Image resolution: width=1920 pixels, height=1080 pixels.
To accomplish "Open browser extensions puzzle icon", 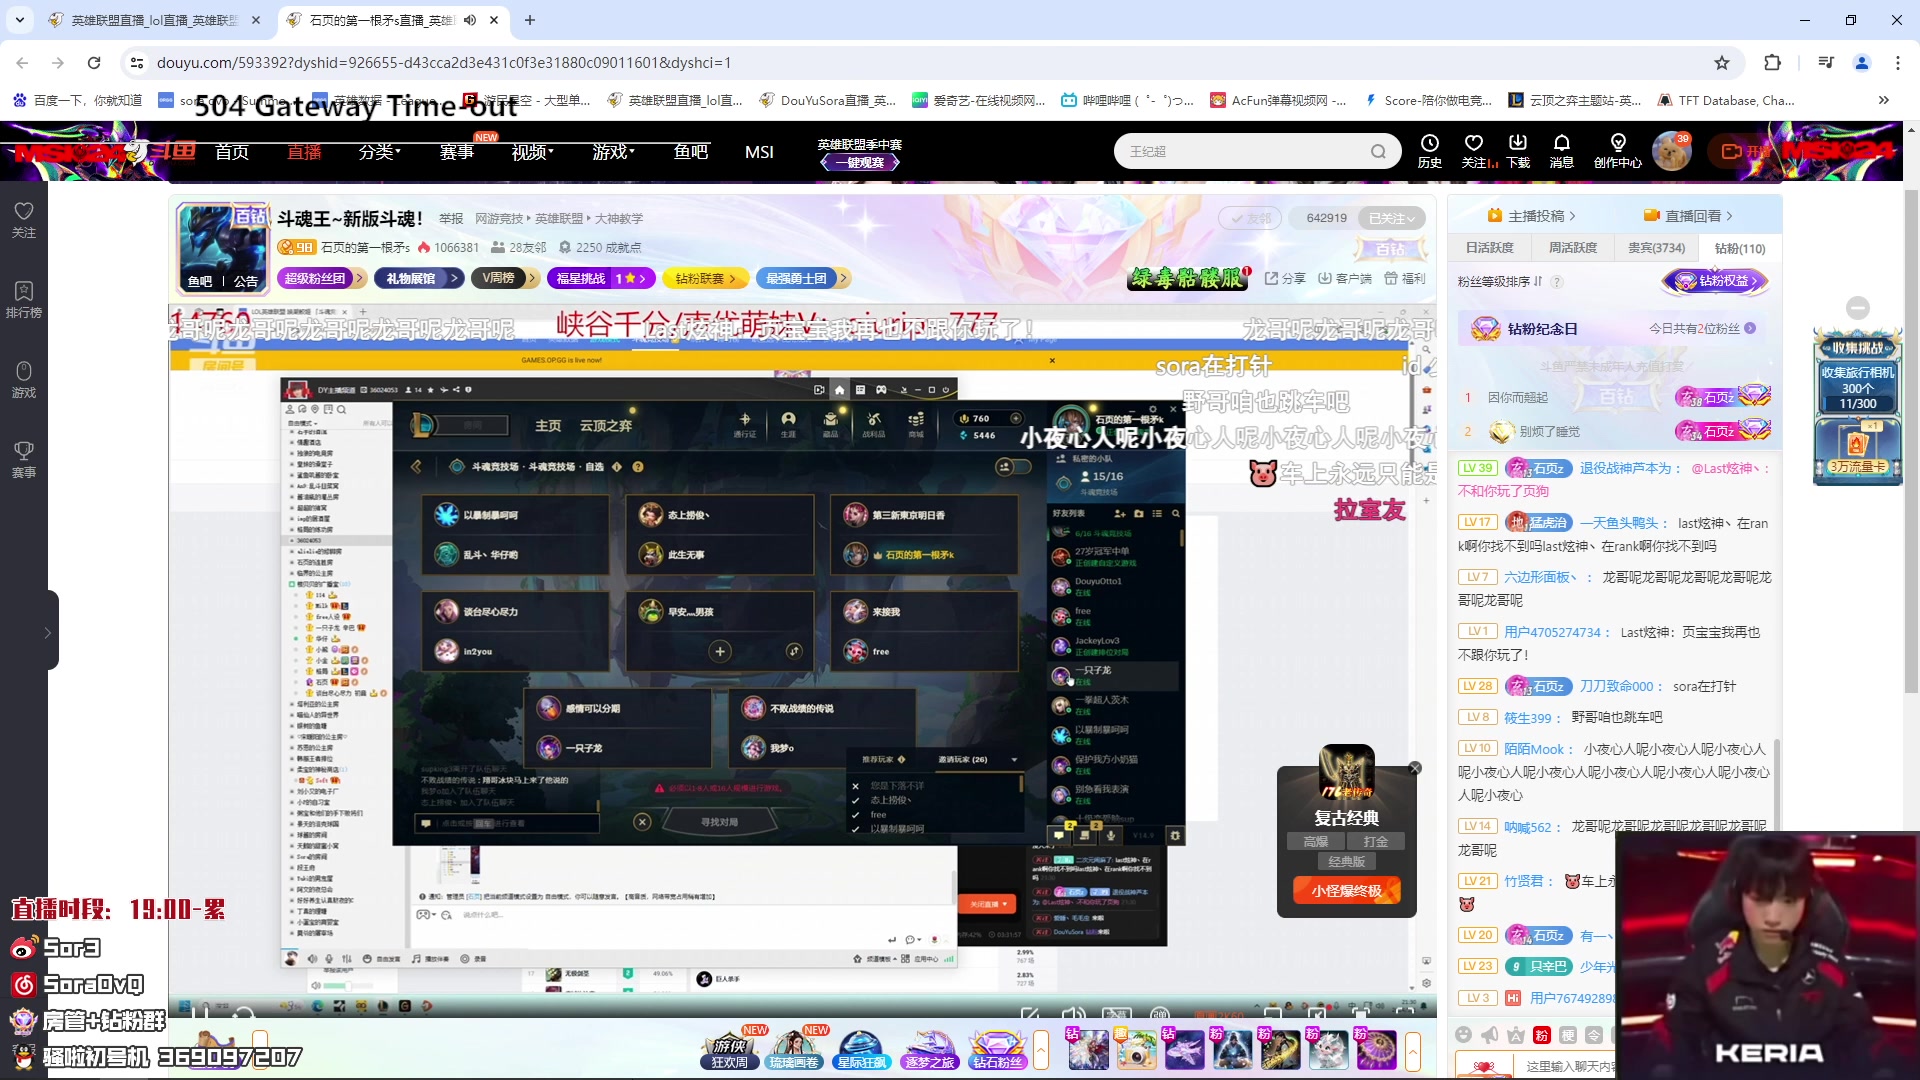I will pyautogui.click(x=1772, y=62).
